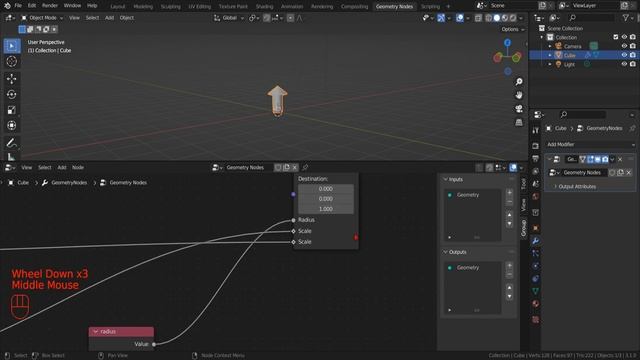Open the Material properties tab icon

pos(536,304)
